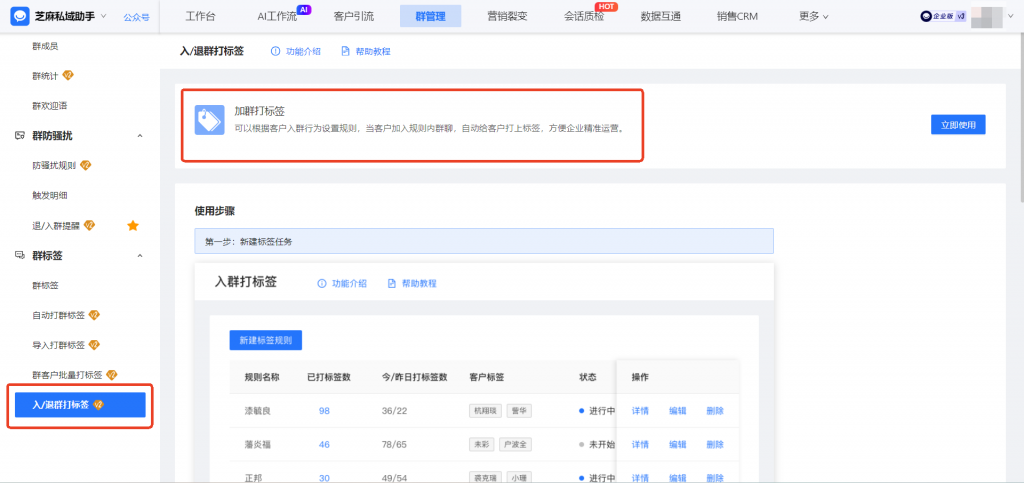
Task: Click 删除 for the 漆毓良 row
Action: point(715,411)
